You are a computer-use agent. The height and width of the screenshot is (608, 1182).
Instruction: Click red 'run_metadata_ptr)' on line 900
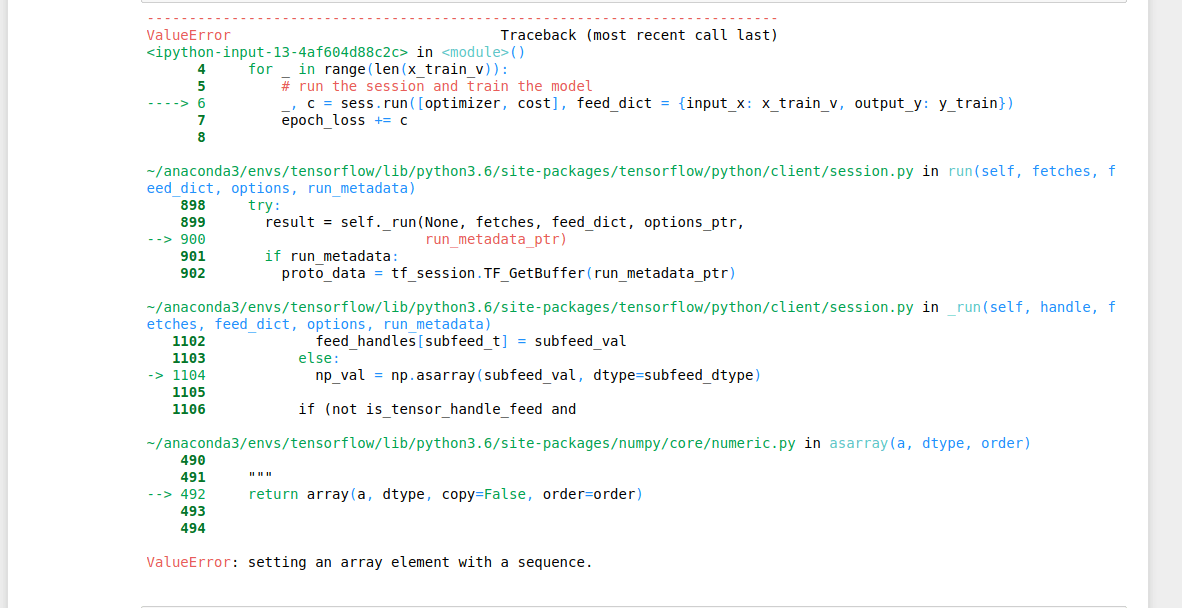(x=496, y=240)
